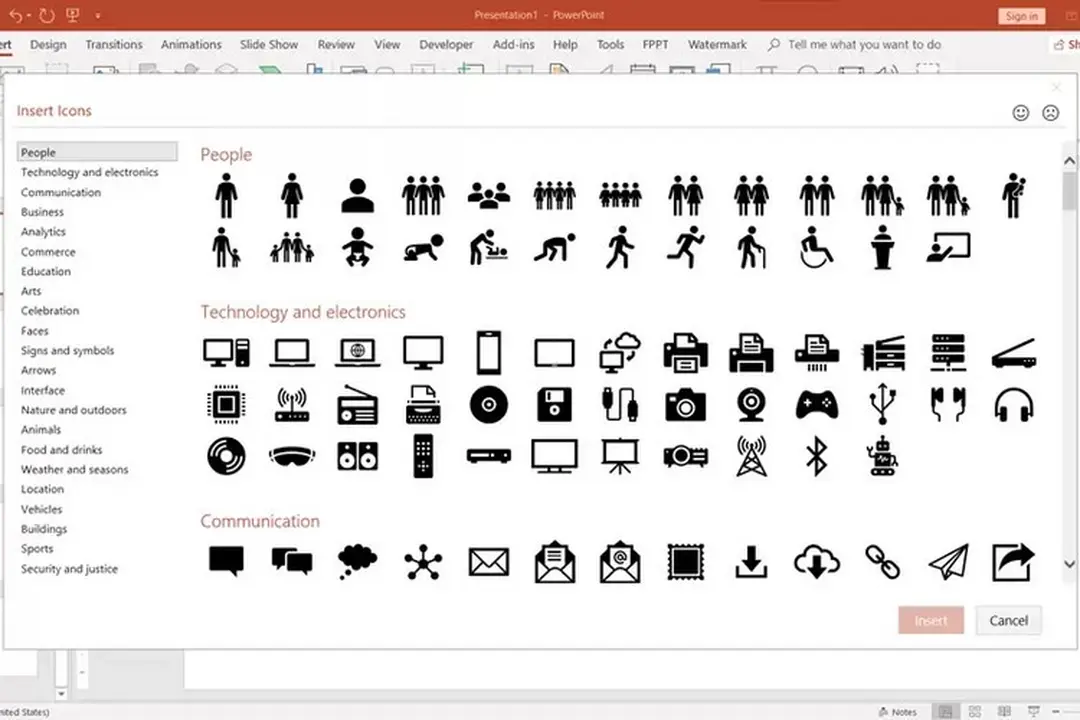
Task: Cancel the Insert Icons dialog
Action: pos(1008,620)
